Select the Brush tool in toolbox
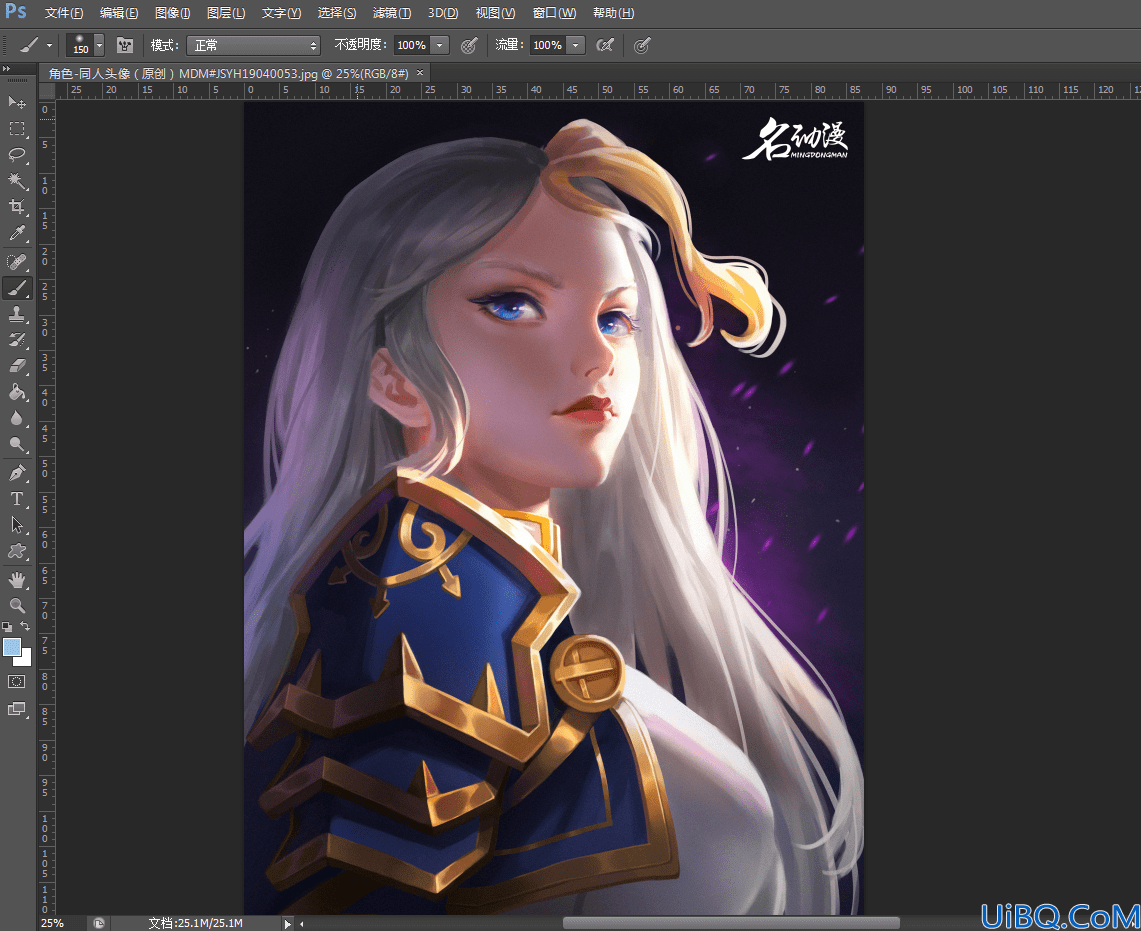Screen dimensions: 1141x931 (x=17, y=288)
